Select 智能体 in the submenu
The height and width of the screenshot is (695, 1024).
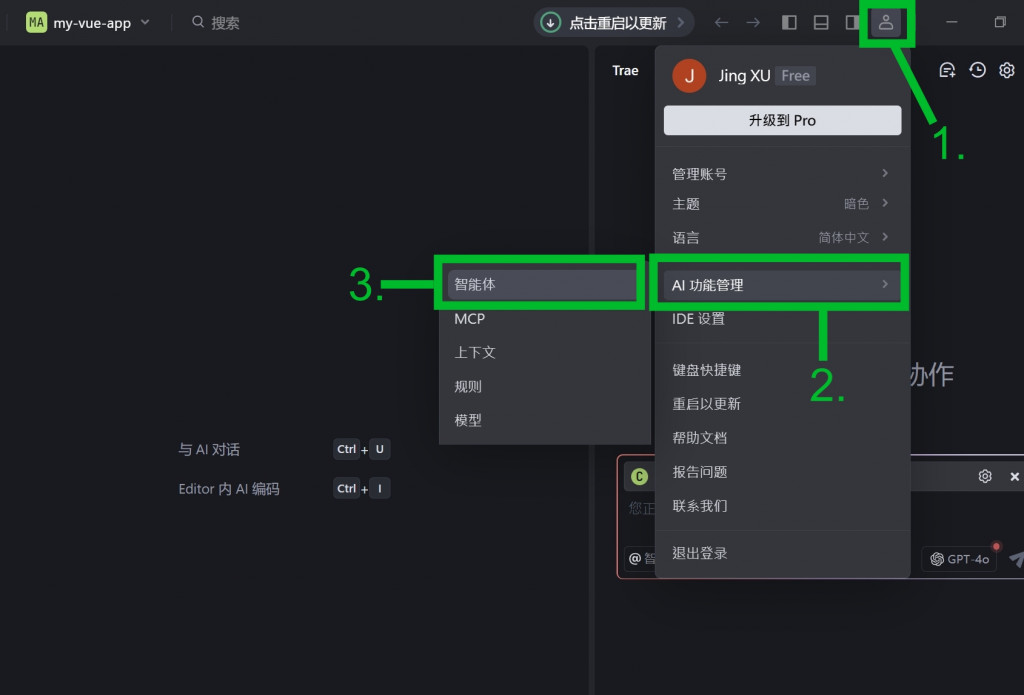click(x=542, y=284)
